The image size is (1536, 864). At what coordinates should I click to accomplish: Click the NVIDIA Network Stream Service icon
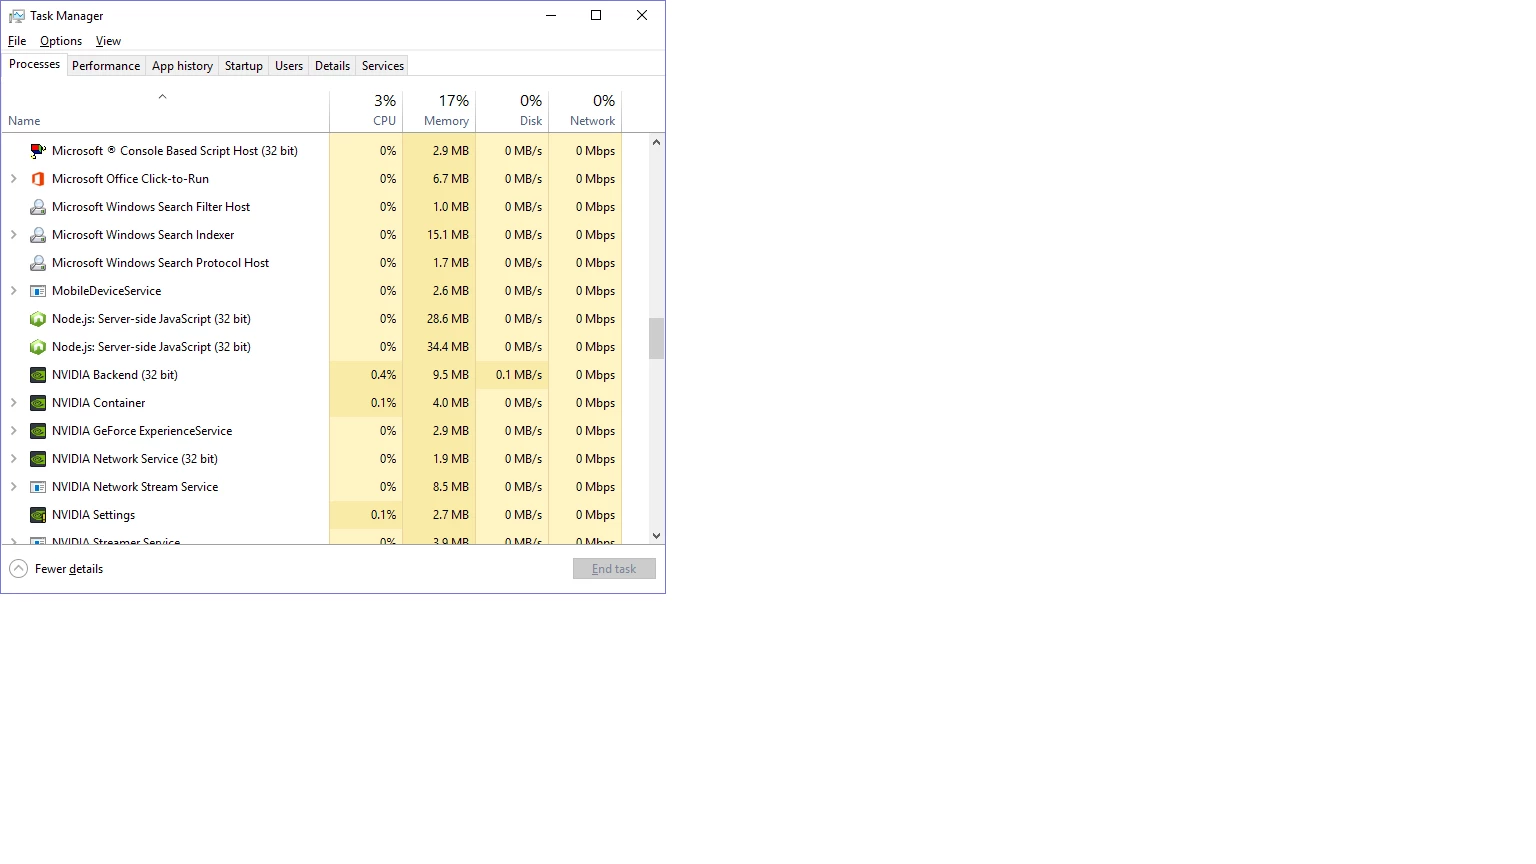pos(38,487)
